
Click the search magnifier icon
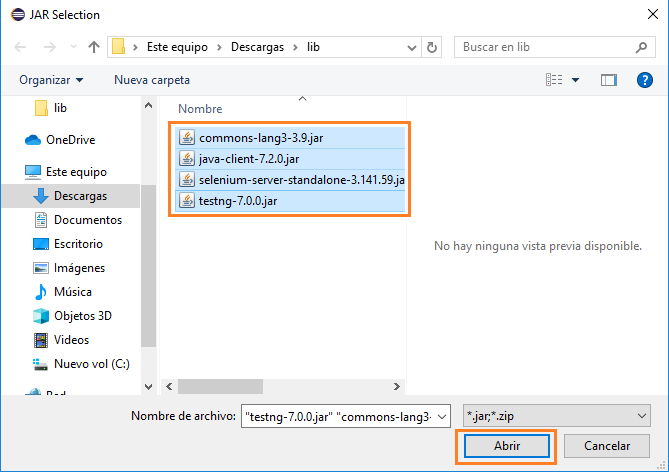click(641, 47)
